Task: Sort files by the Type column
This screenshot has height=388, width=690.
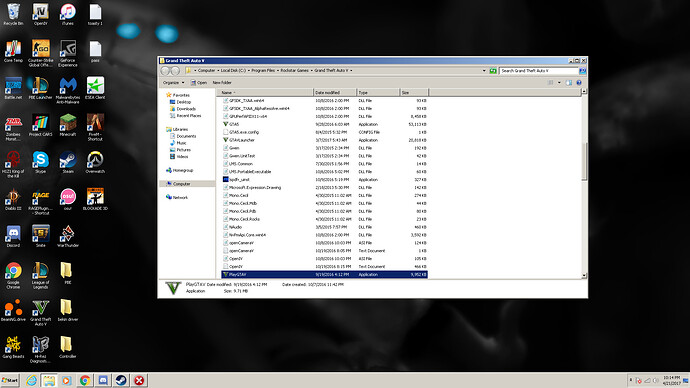Action: pyautogui.click(x=378, y=92)
